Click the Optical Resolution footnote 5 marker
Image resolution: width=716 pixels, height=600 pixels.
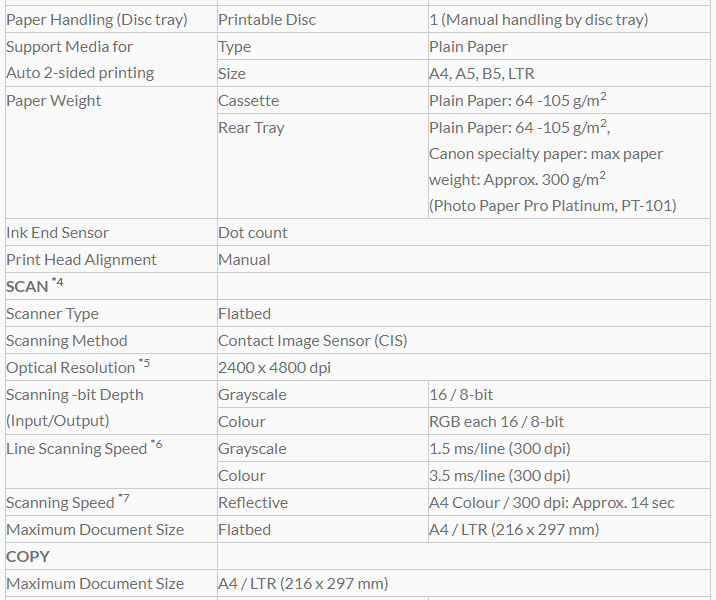[x=145, y=363]
